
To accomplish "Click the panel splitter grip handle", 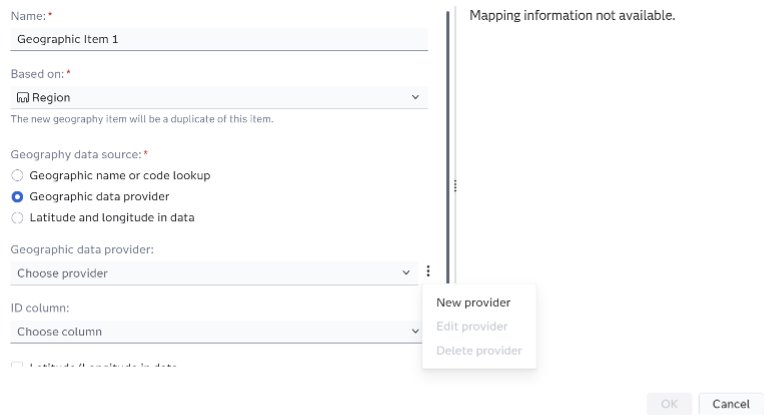I will click(x=456, y=186).
